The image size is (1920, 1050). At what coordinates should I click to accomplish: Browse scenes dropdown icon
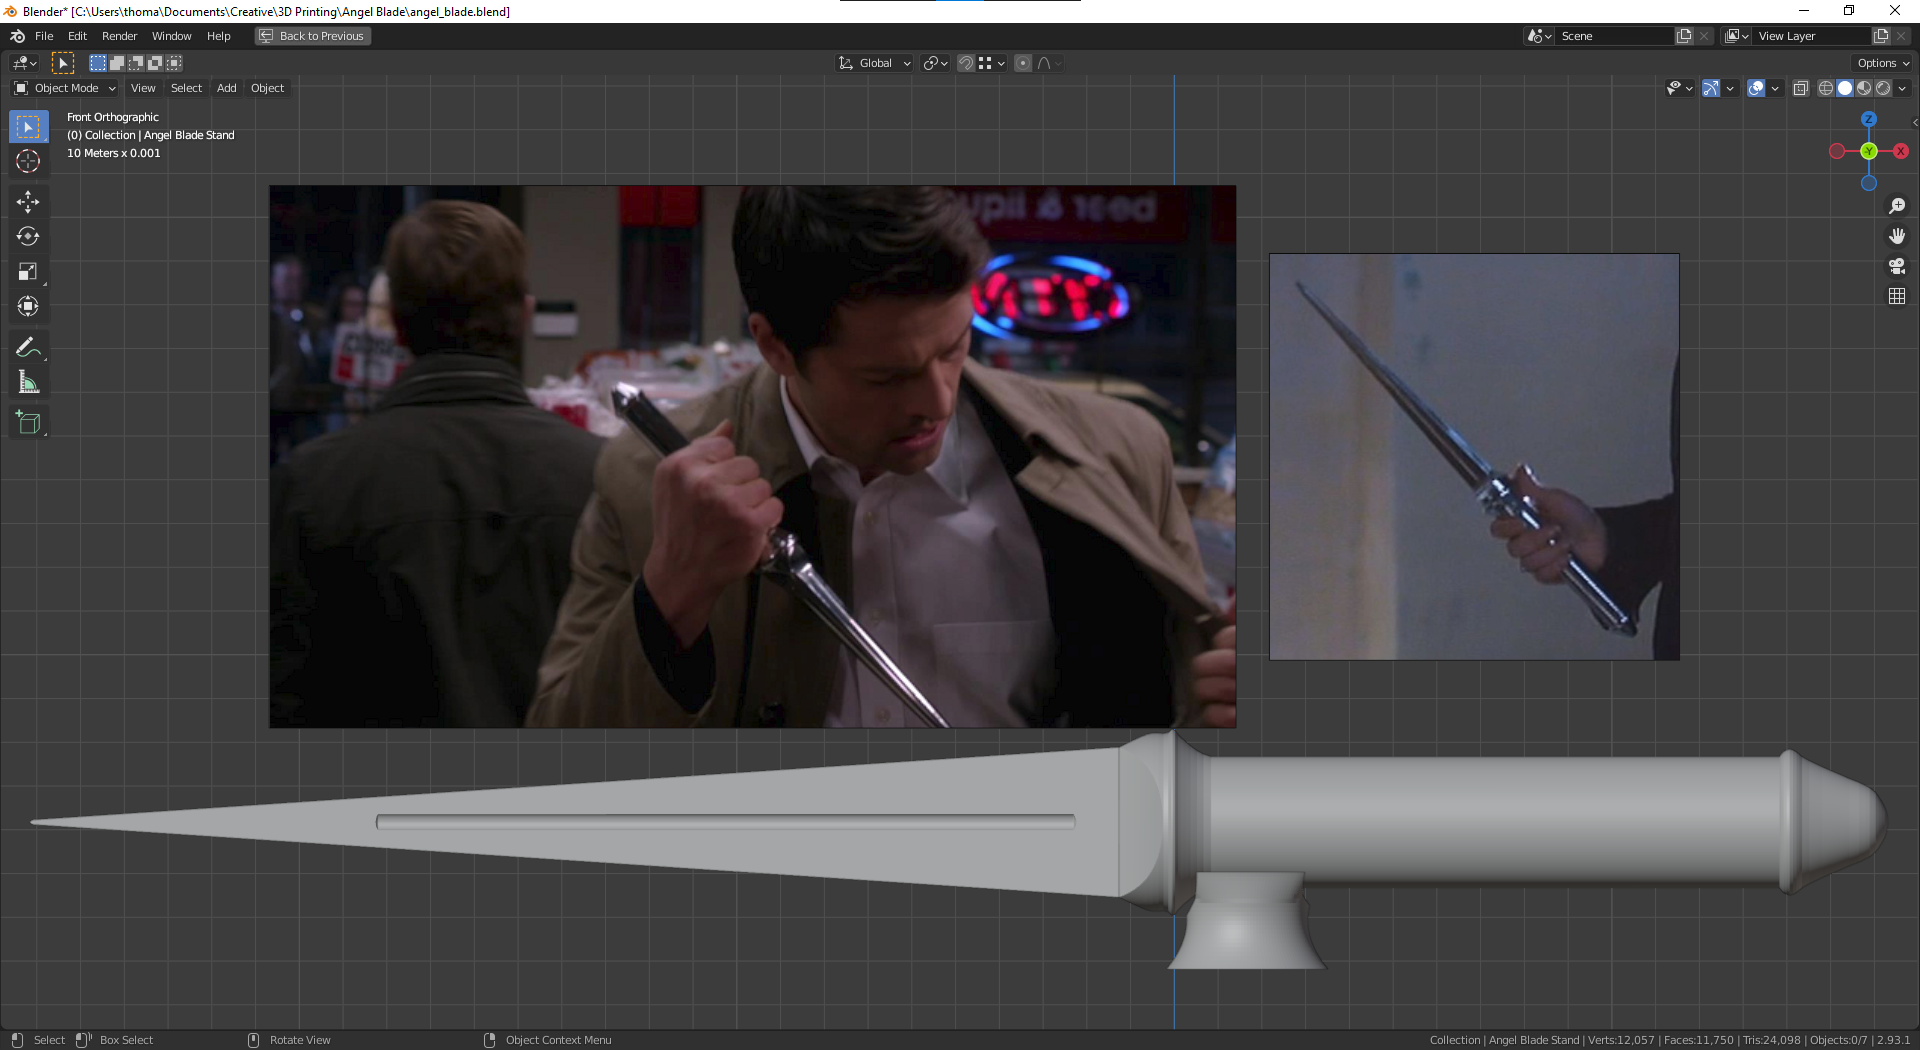[x=1540, y=36]
